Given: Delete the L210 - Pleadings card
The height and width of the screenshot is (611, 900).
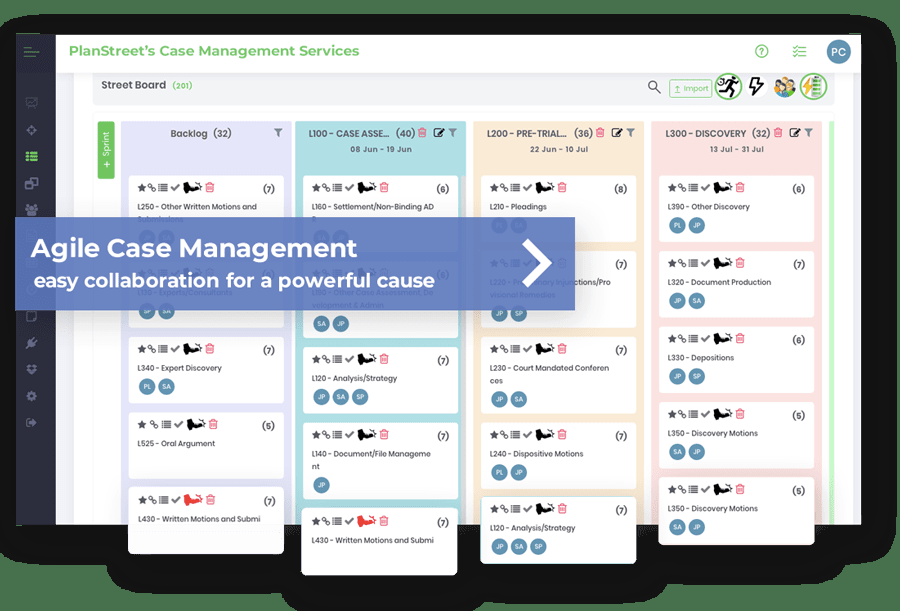Looking at the screenshot, I should pyautogui.click(x=562, y=187).
